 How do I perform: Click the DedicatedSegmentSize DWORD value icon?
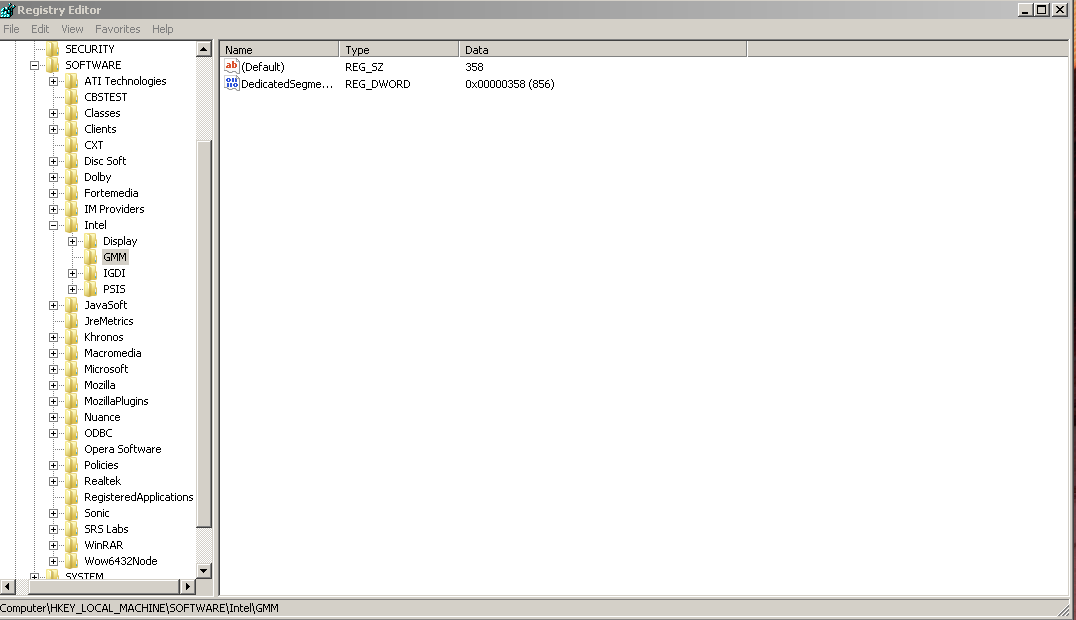coord(232,84)
